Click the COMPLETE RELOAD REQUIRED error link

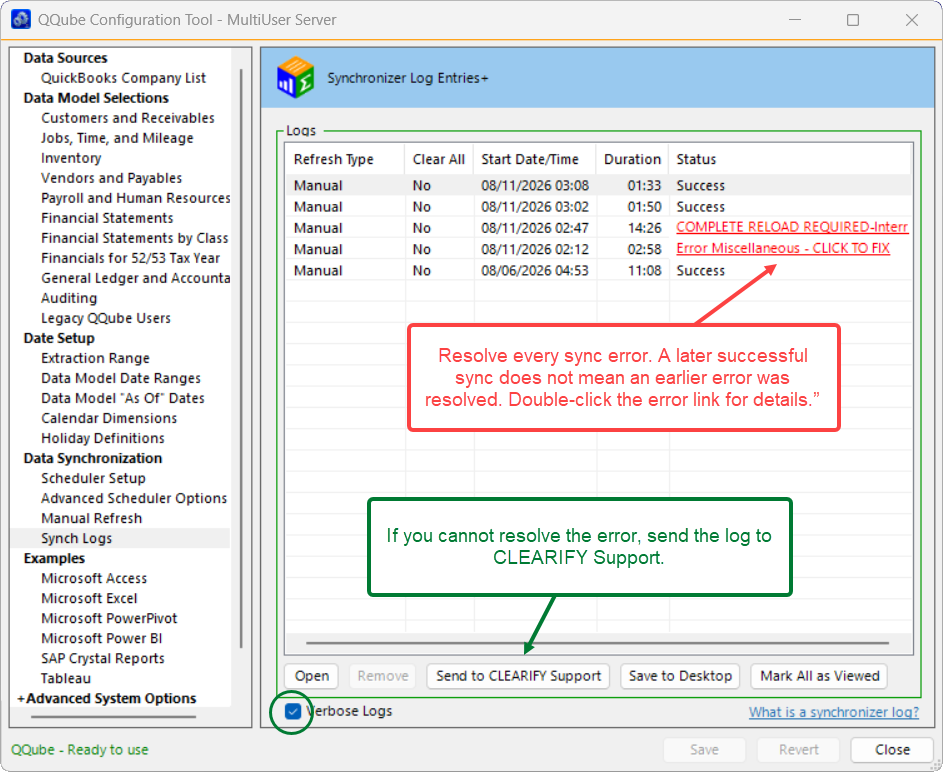[x=792, y=227]
